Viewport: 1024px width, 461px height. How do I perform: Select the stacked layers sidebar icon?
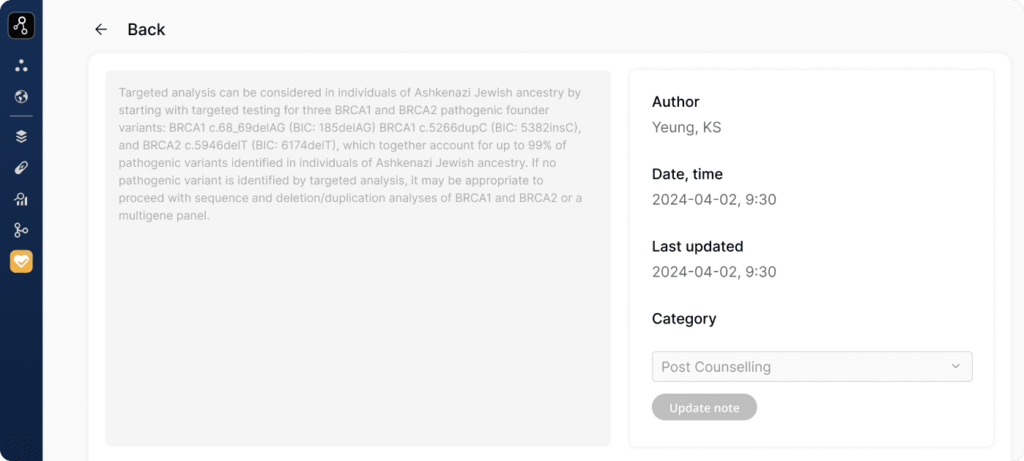tap(21, 136)
